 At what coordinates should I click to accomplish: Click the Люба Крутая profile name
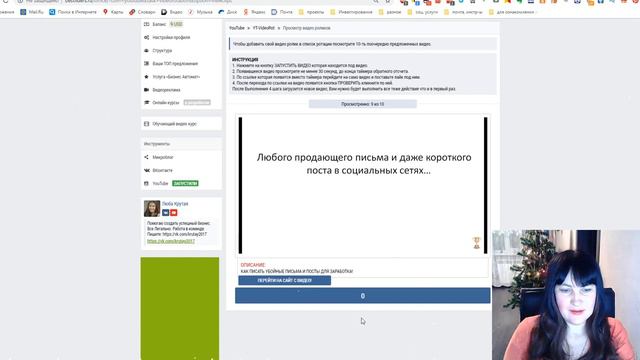click(175, 204)
